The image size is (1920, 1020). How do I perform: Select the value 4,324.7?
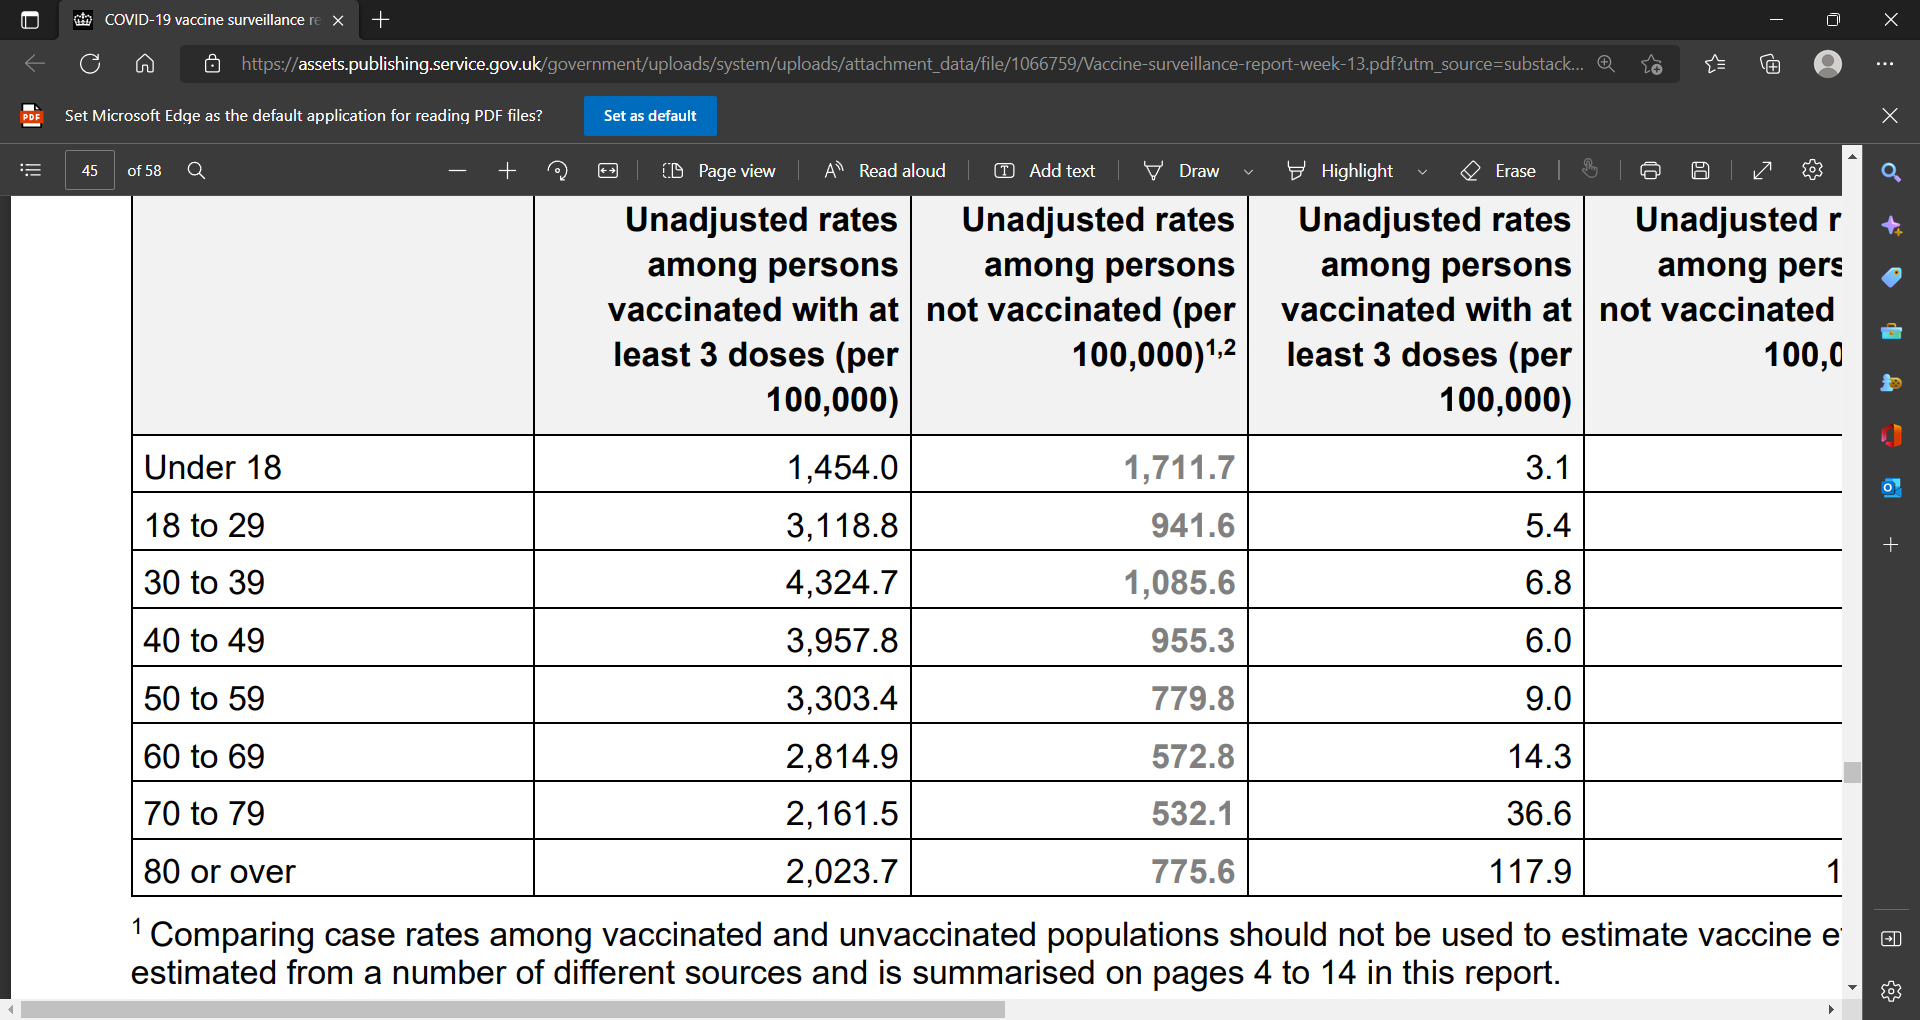tap(842, 582)
